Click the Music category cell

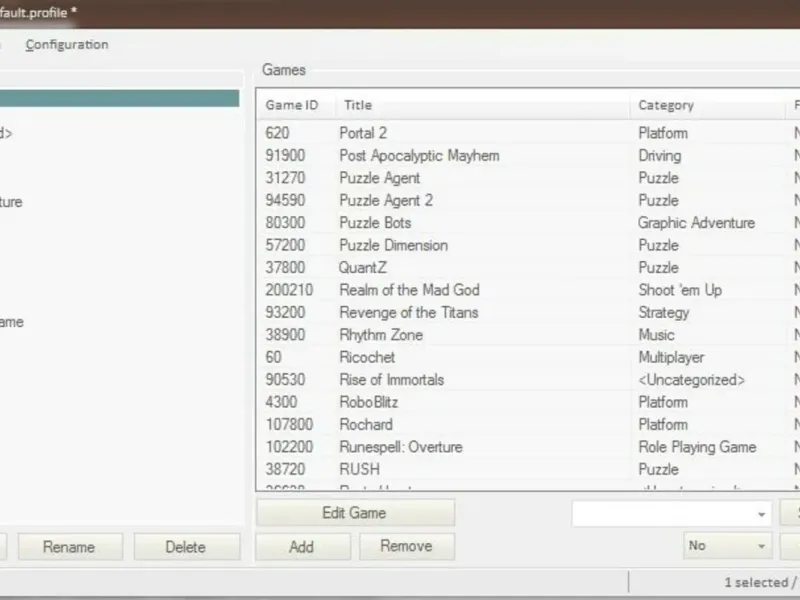pyautogui.click(x=657, y=335)
